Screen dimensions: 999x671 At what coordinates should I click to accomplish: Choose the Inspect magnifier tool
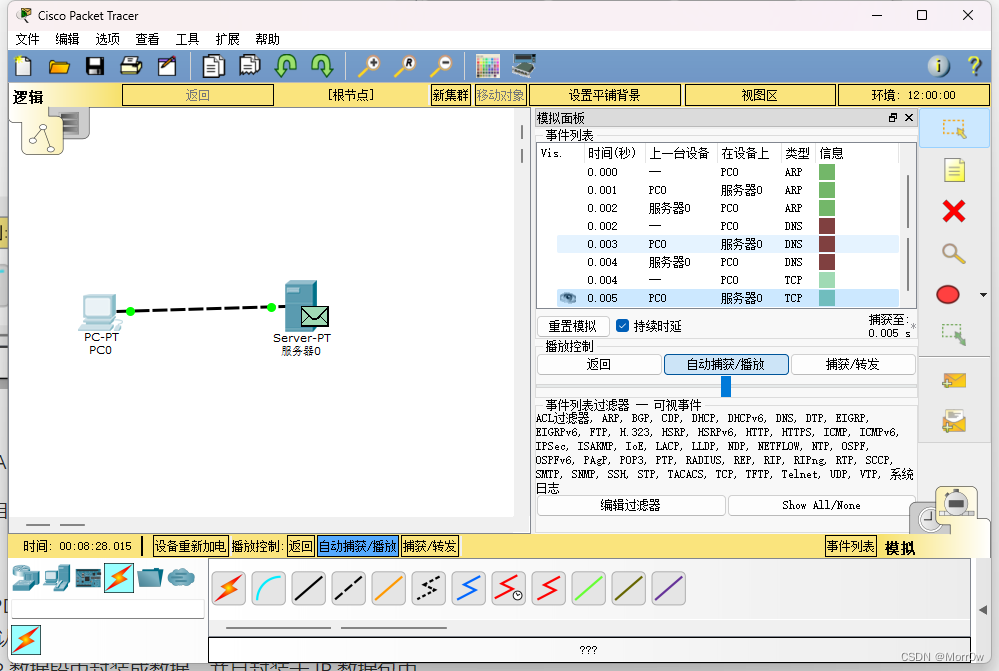click(953, 254)
